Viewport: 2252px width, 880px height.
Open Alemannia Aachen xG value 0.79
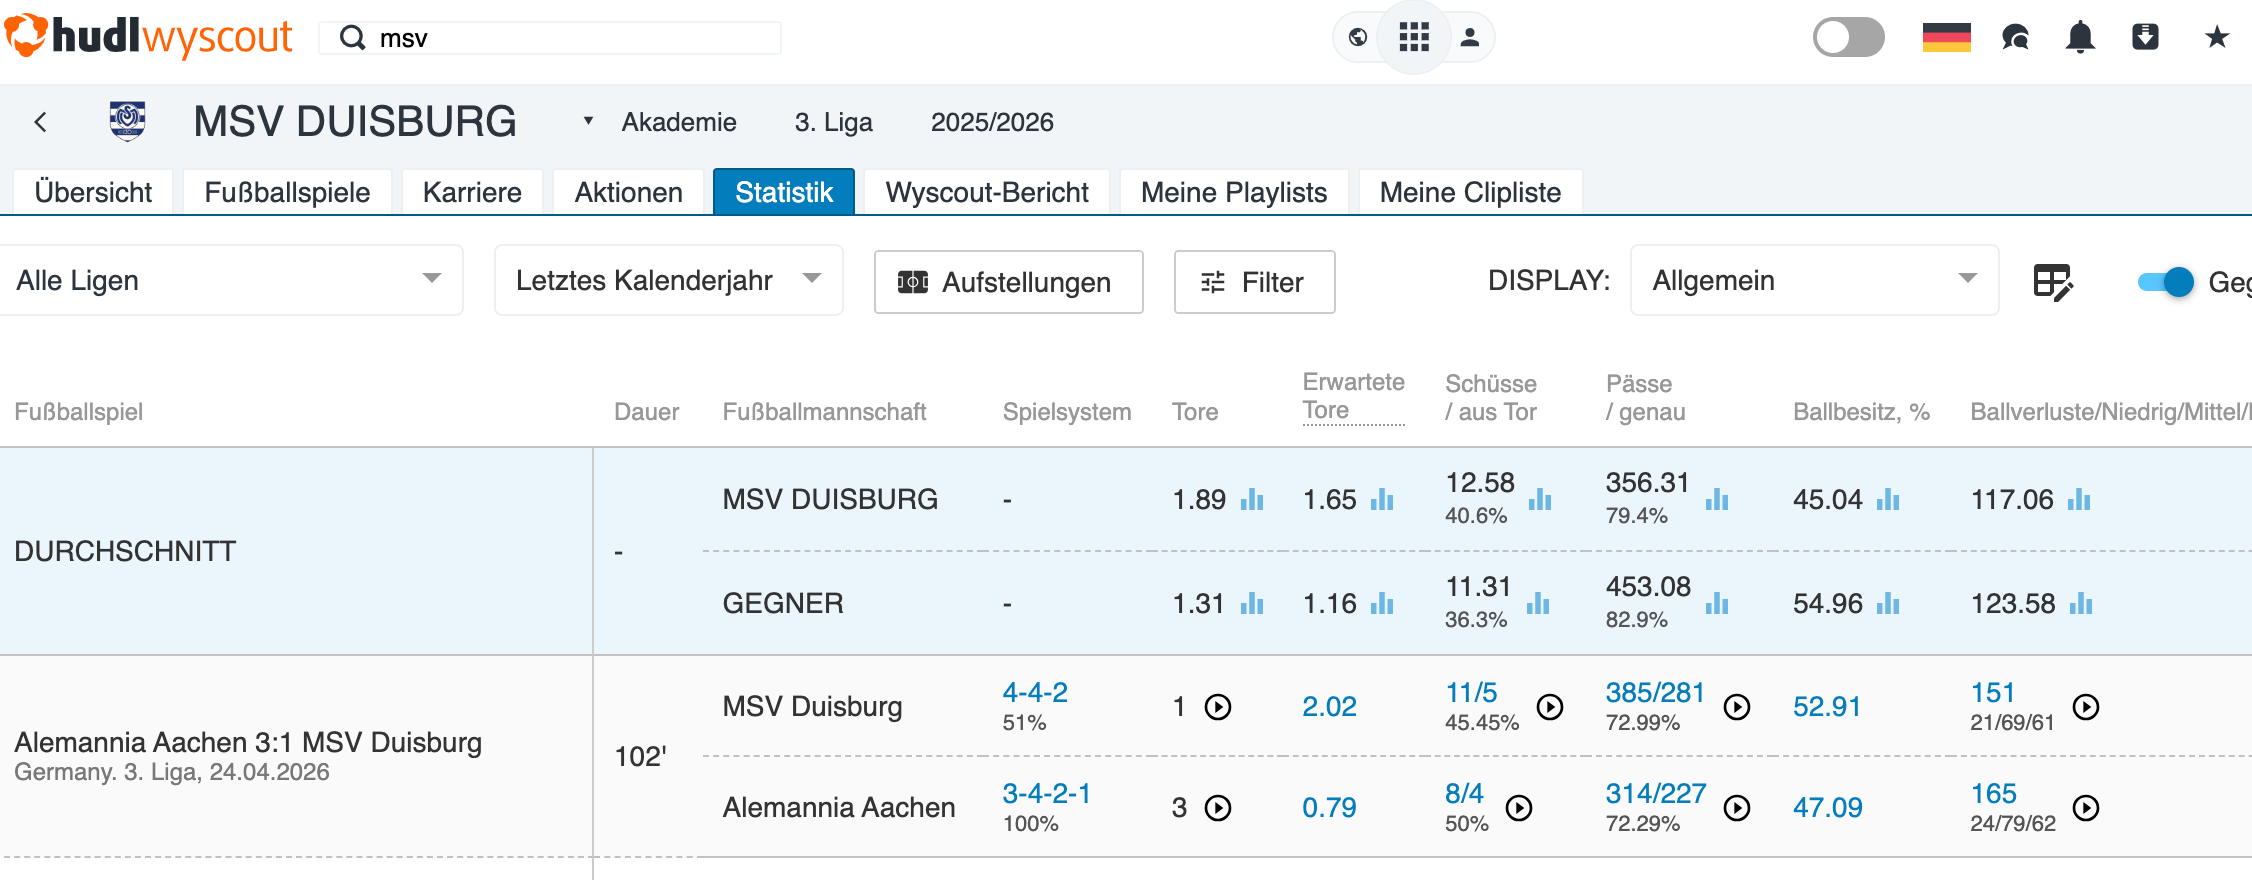tap(1329, 808)
